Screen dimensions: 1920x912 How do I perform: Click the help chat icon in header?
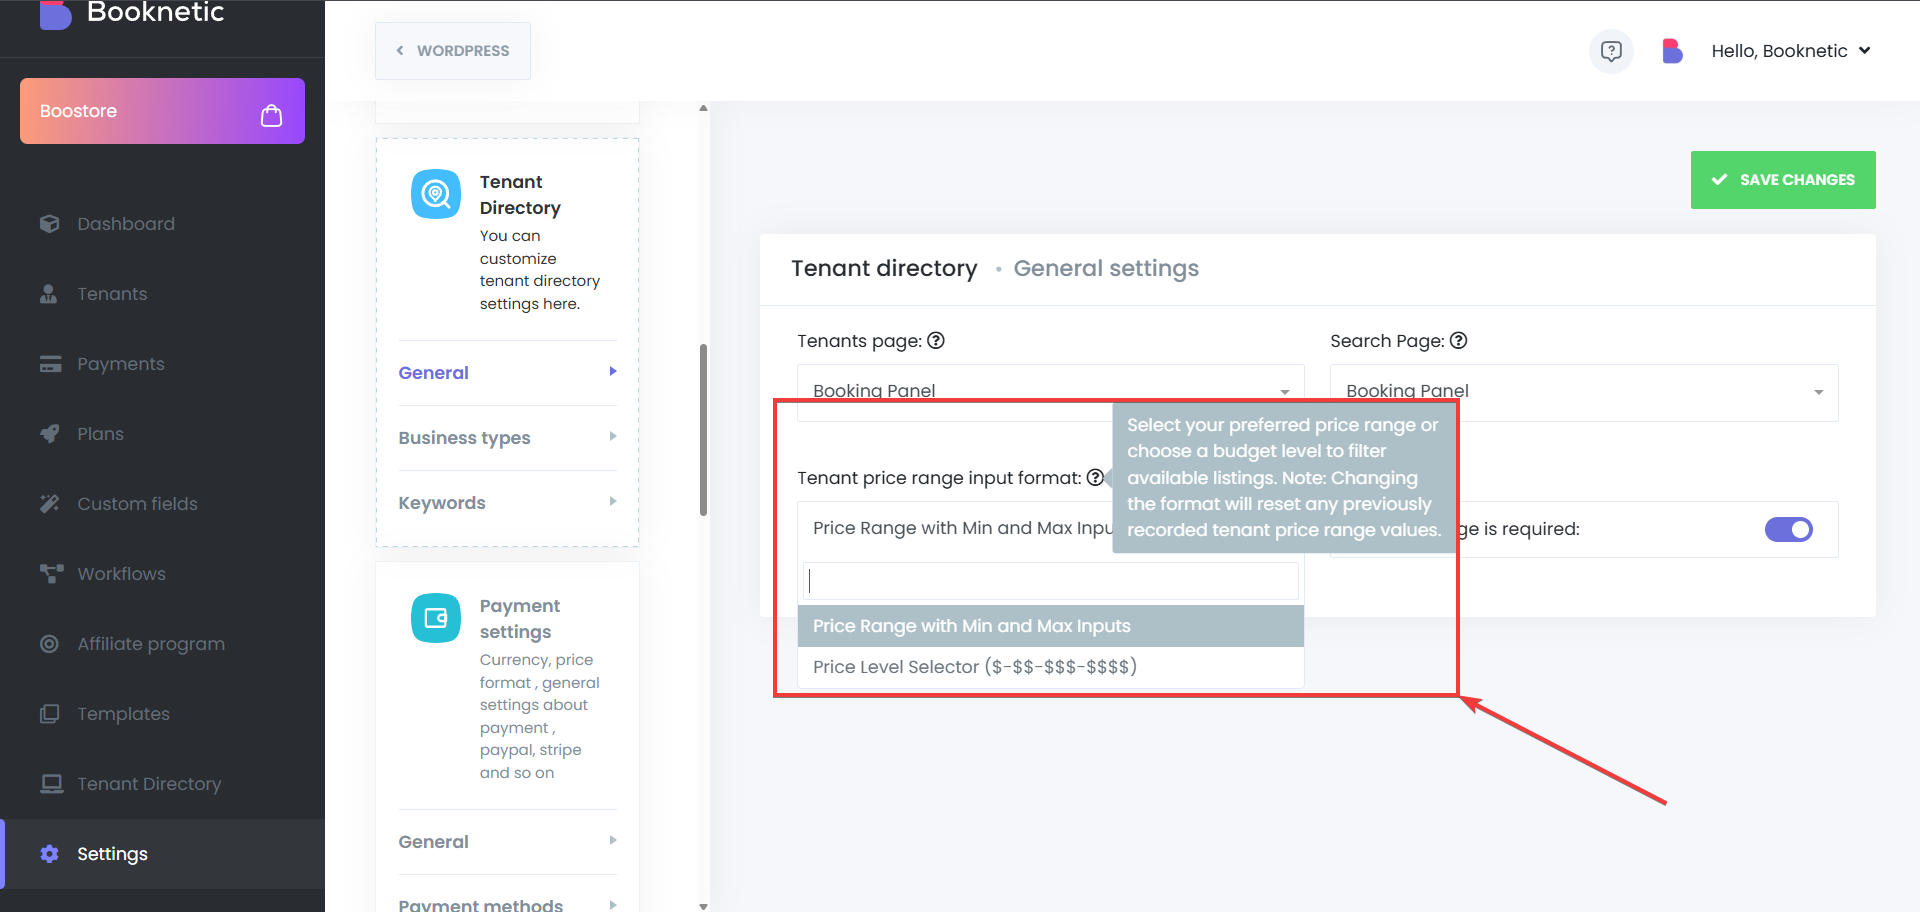1611,51
